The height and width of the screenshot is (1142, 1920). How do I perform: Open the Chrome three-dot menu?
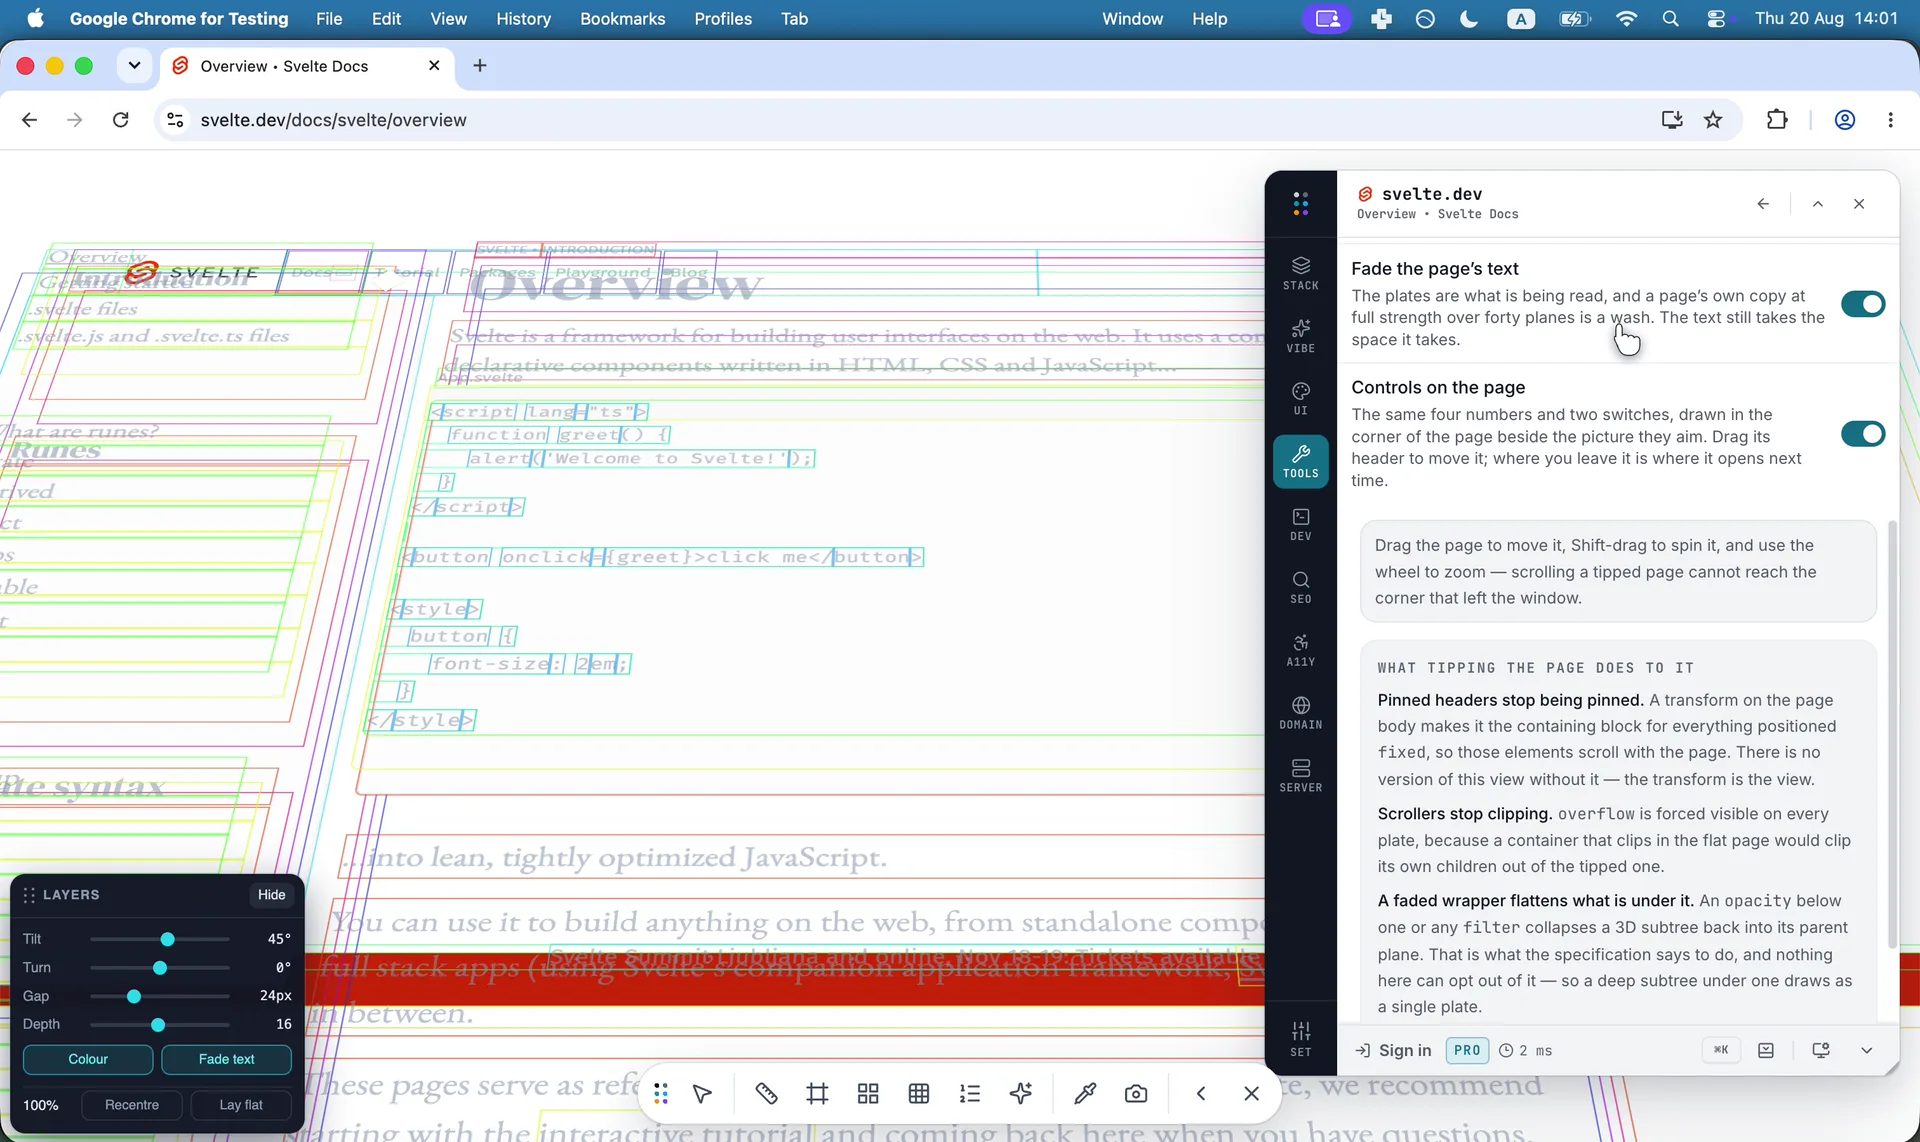(x=1890, y=120)
